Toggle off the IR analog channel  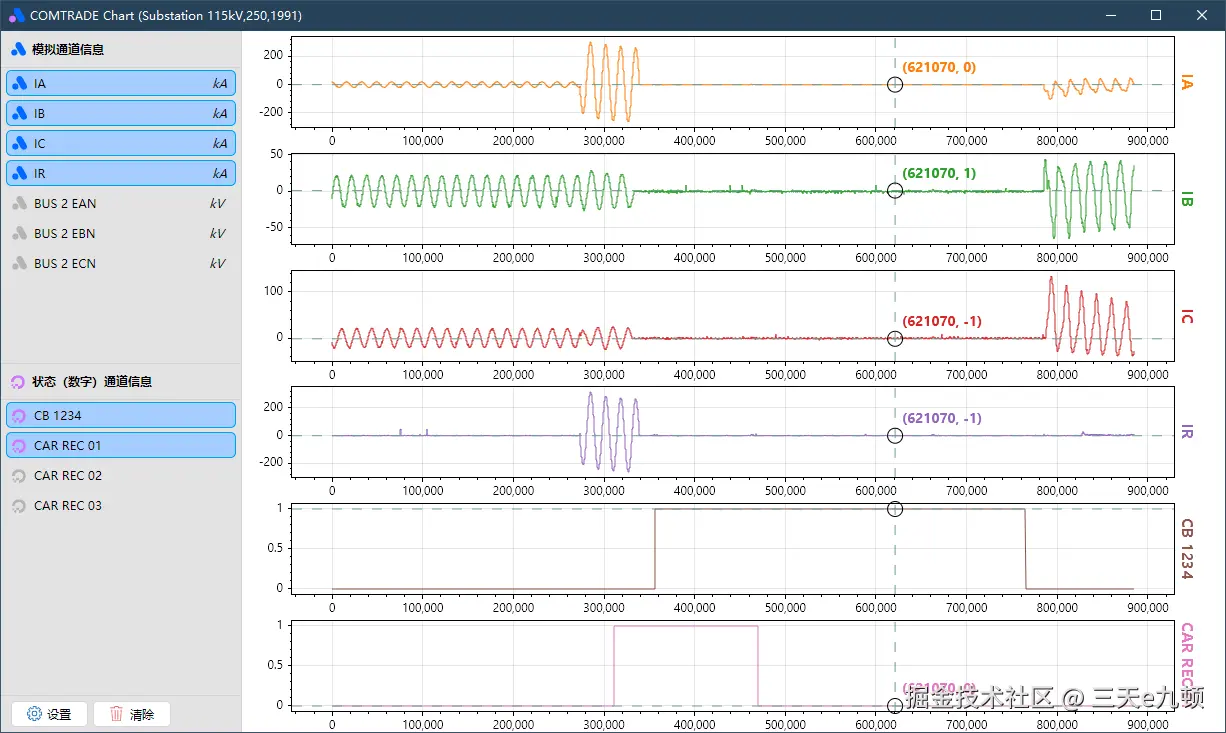(x=121, y=174)
